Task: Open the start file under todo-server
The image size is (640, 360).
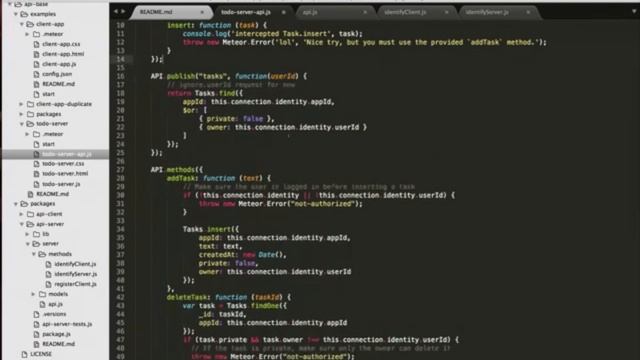Action: [x=49, y=144]
